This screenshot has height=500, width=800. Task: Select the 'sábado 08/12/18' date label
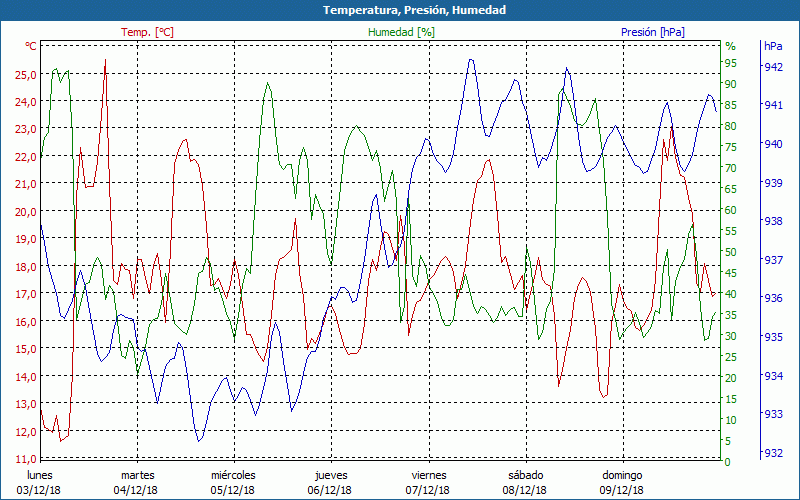[x=525, y=483]
